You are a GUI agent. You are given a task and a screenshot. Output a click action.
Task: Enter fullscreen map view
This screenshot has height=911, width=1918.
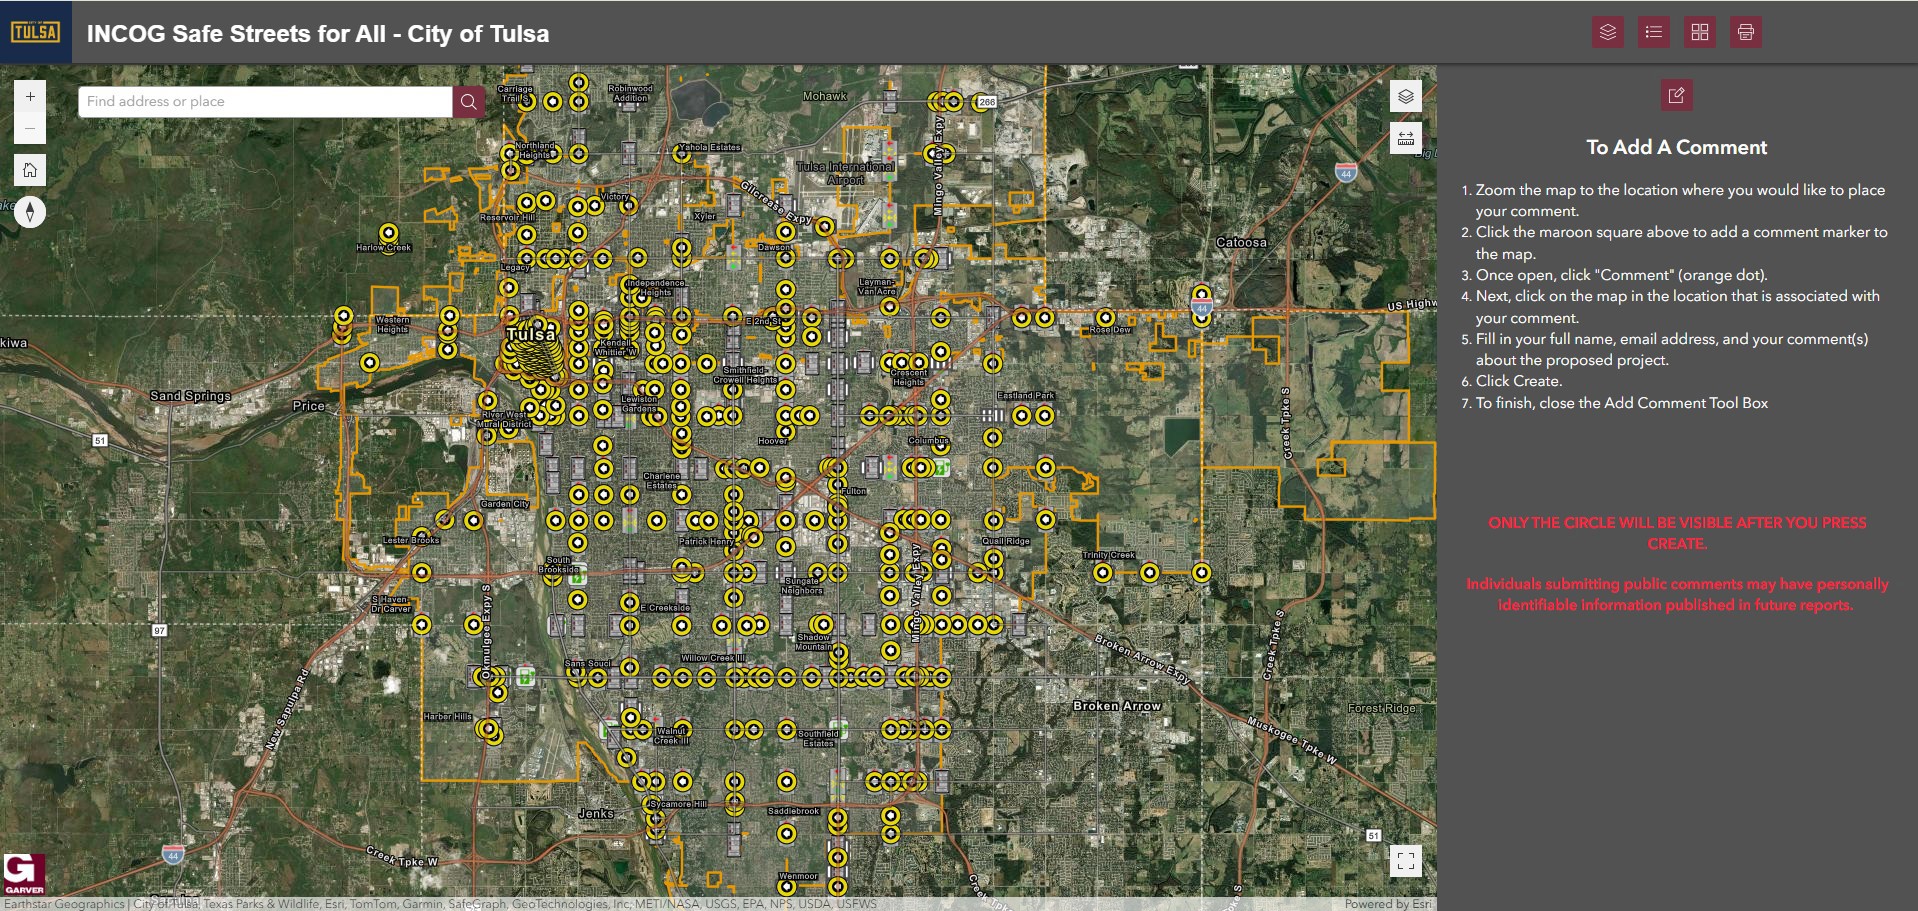(1405, 860)
